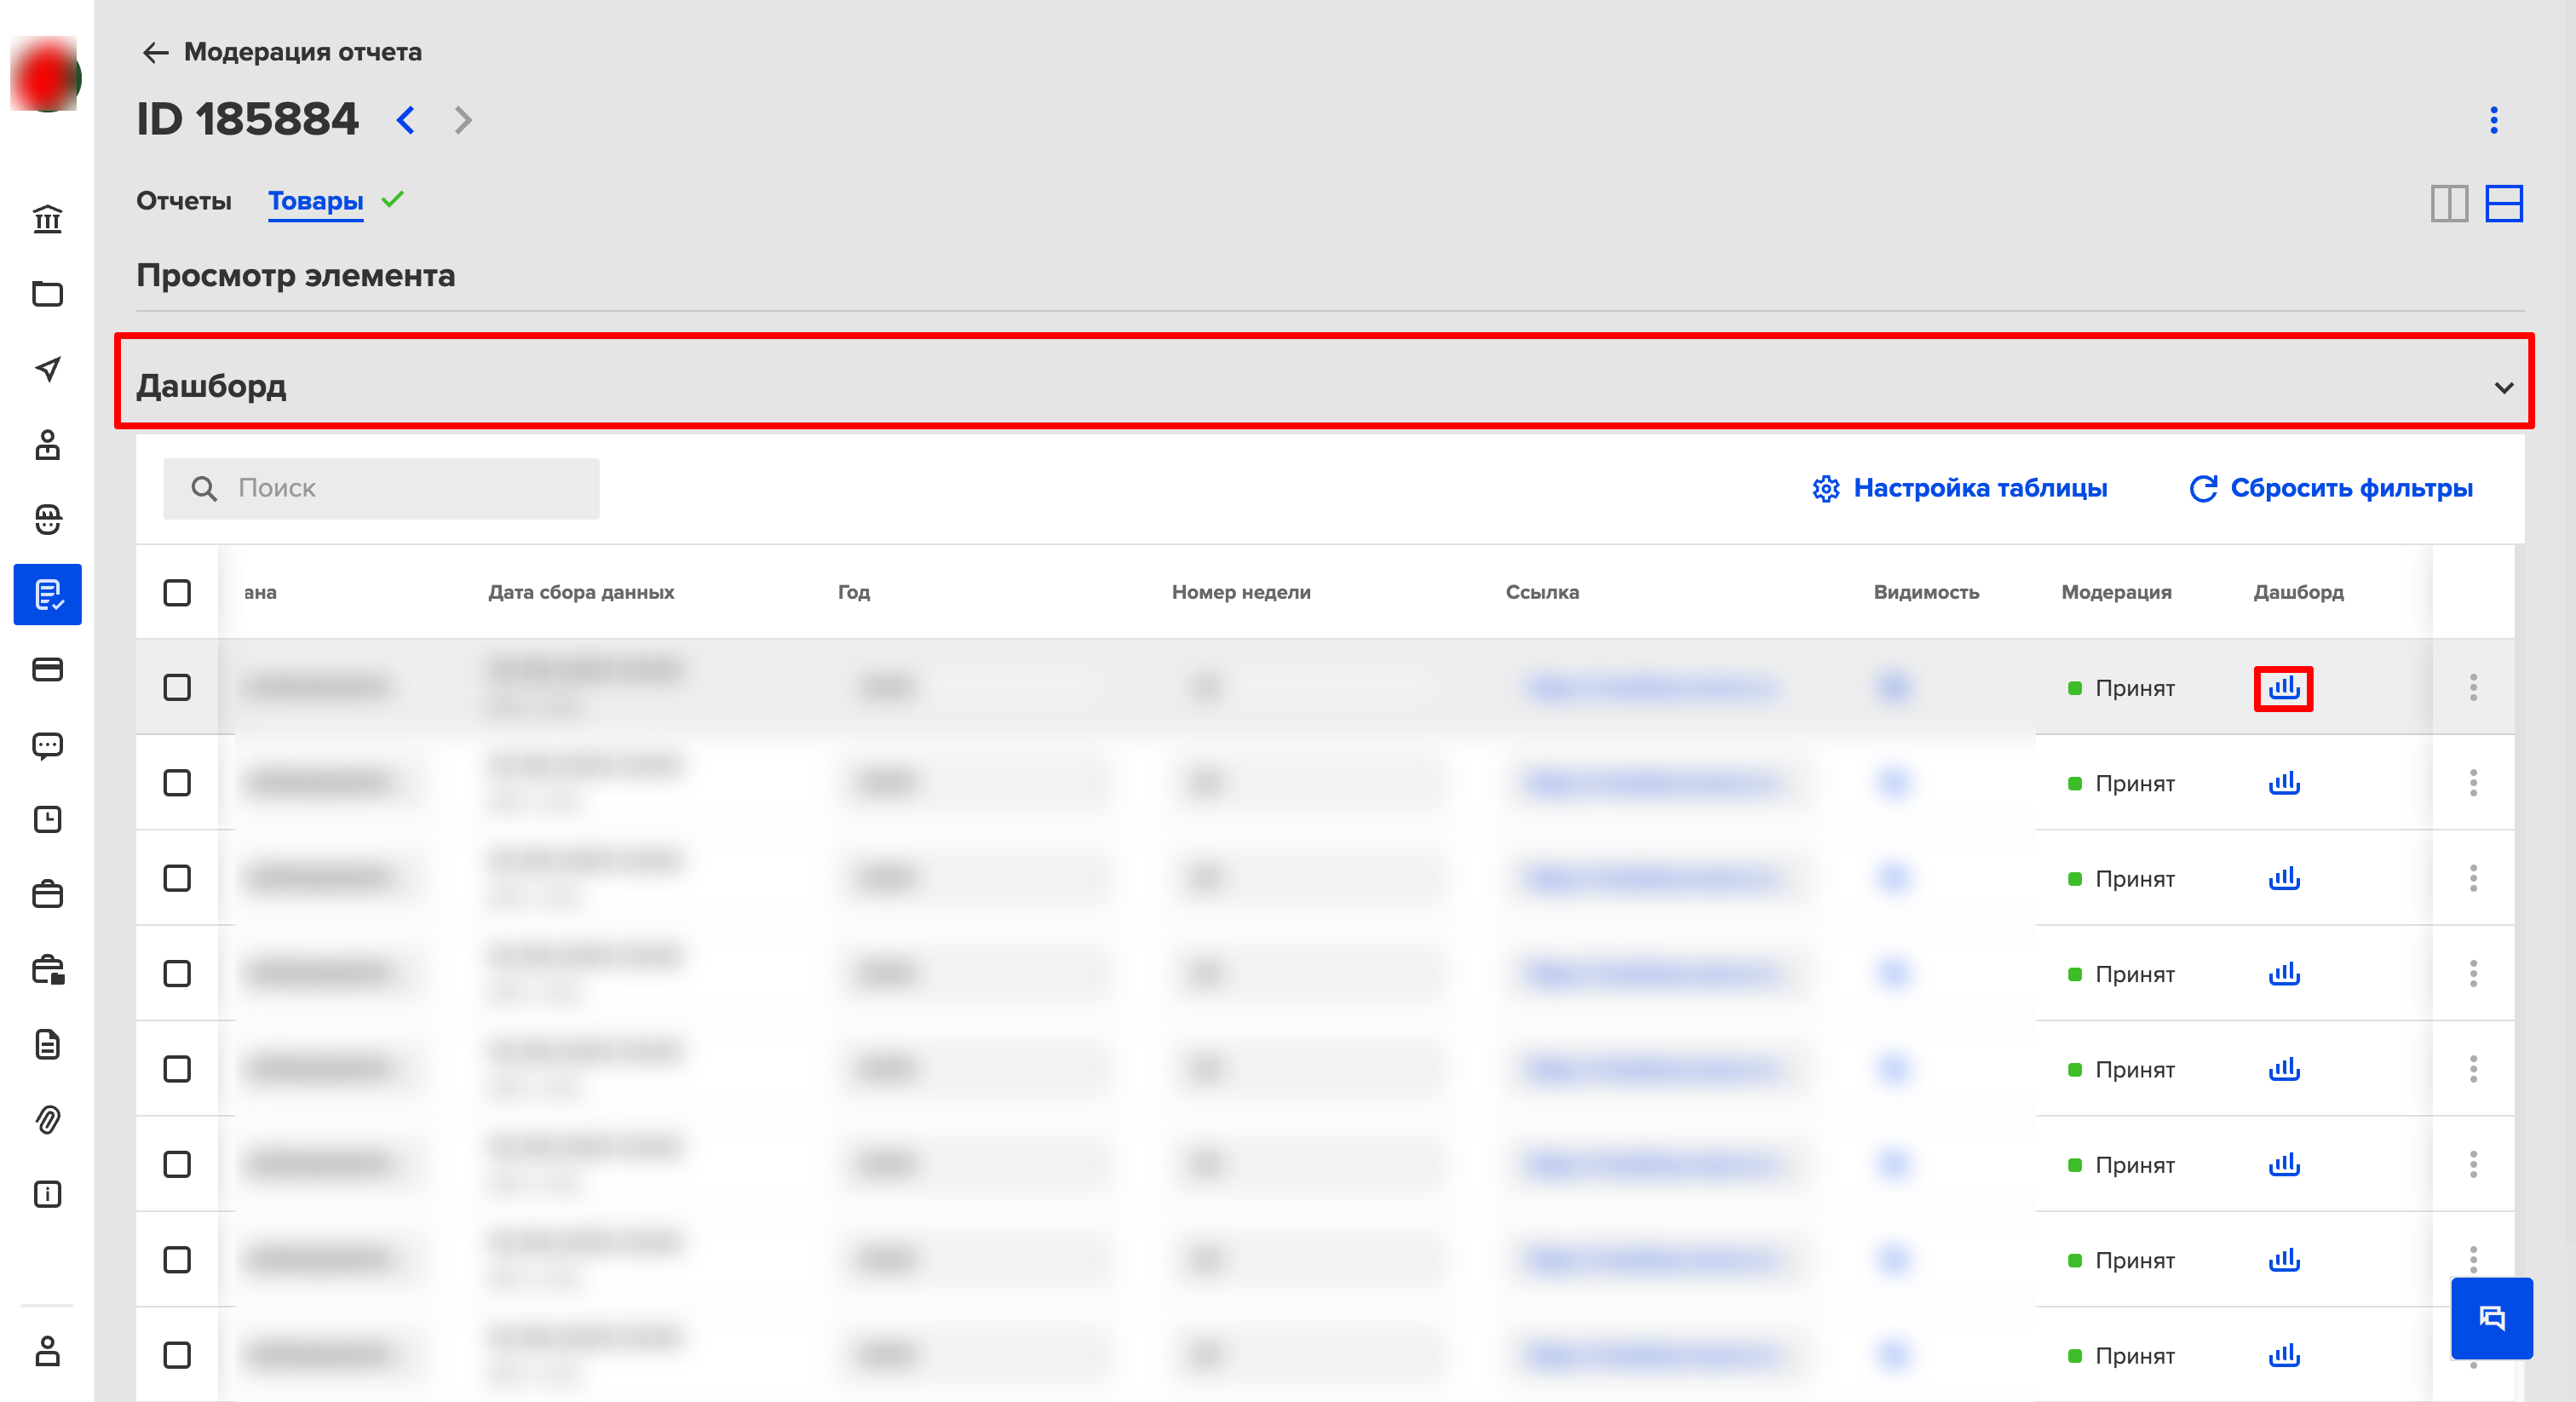
Task: Go to next report ID with right chevron
Action: click(x=462, y=120)
